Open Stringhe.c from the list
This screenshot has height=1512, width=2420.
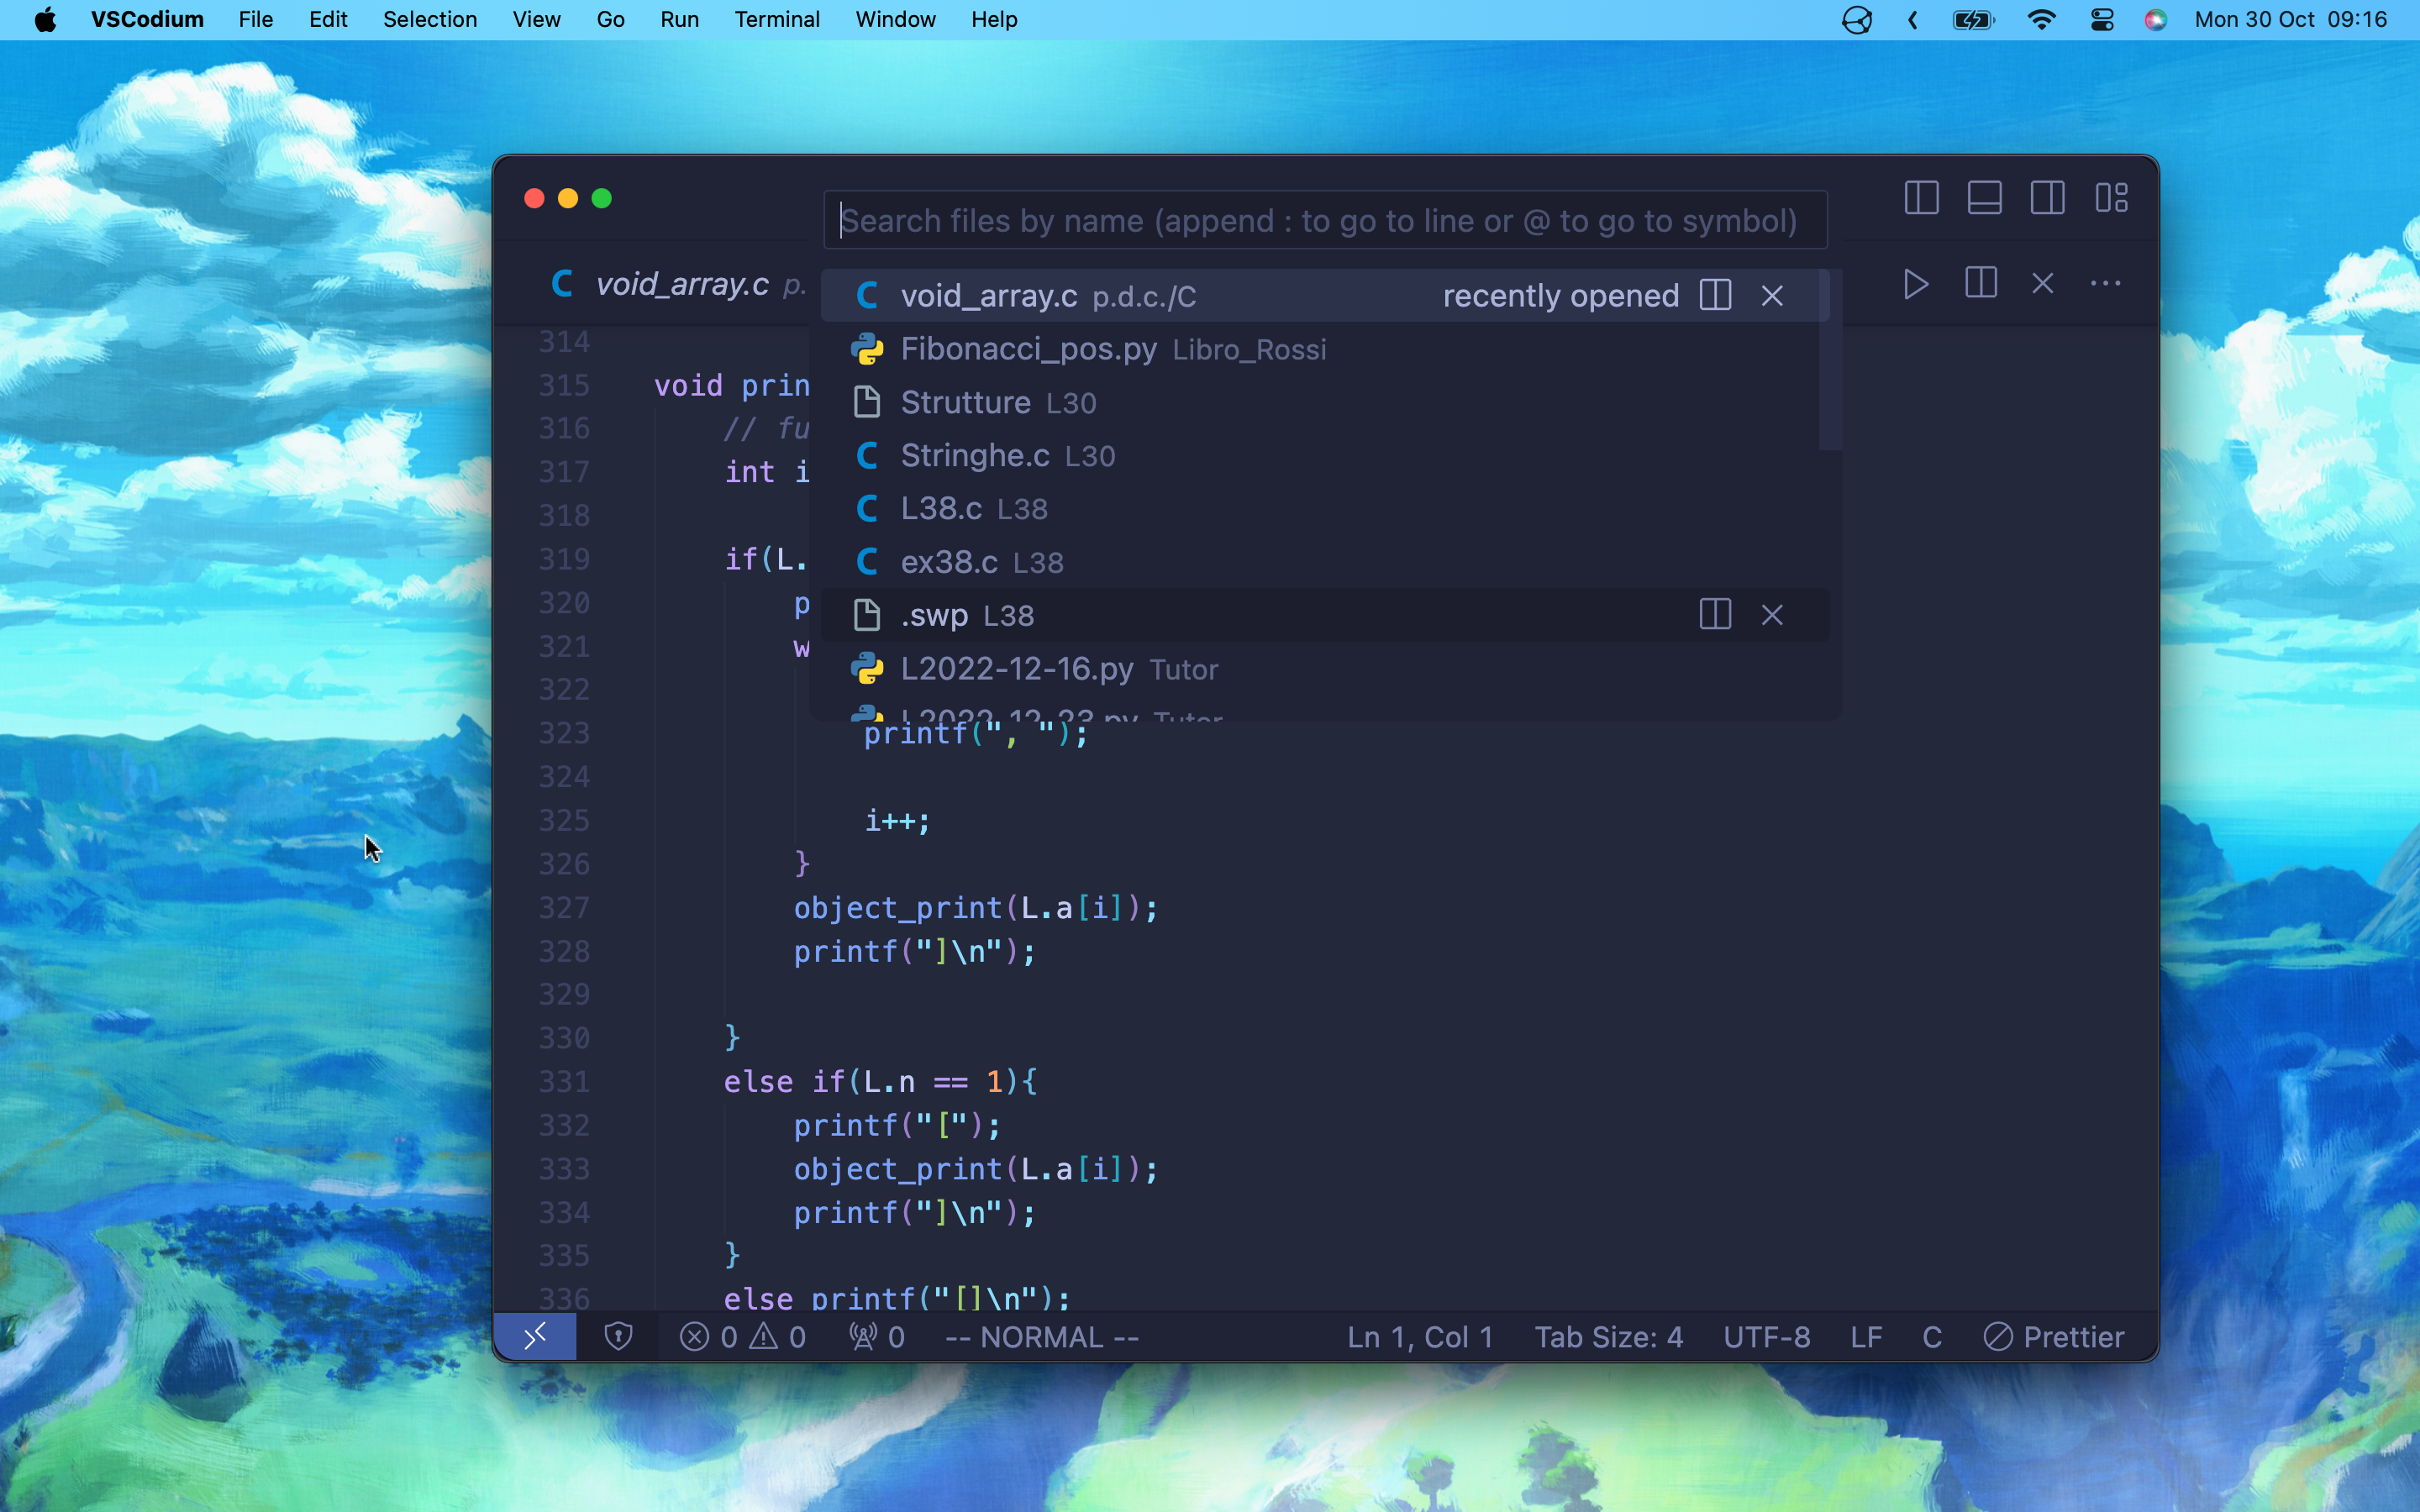tap(1325, 455)
